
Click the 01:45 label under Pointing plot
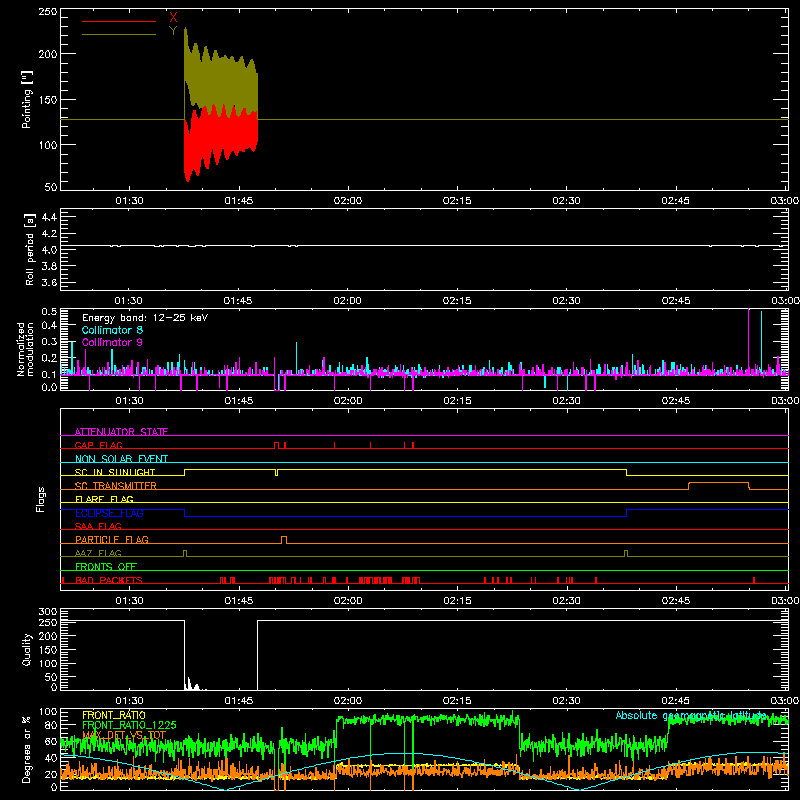pyautogui.click(x=239, y=201)
